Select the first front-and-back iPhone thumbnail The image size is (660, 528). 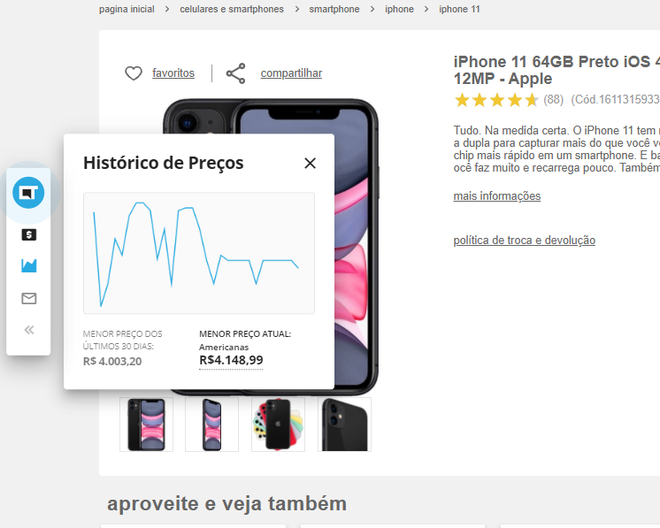point(146,424)
